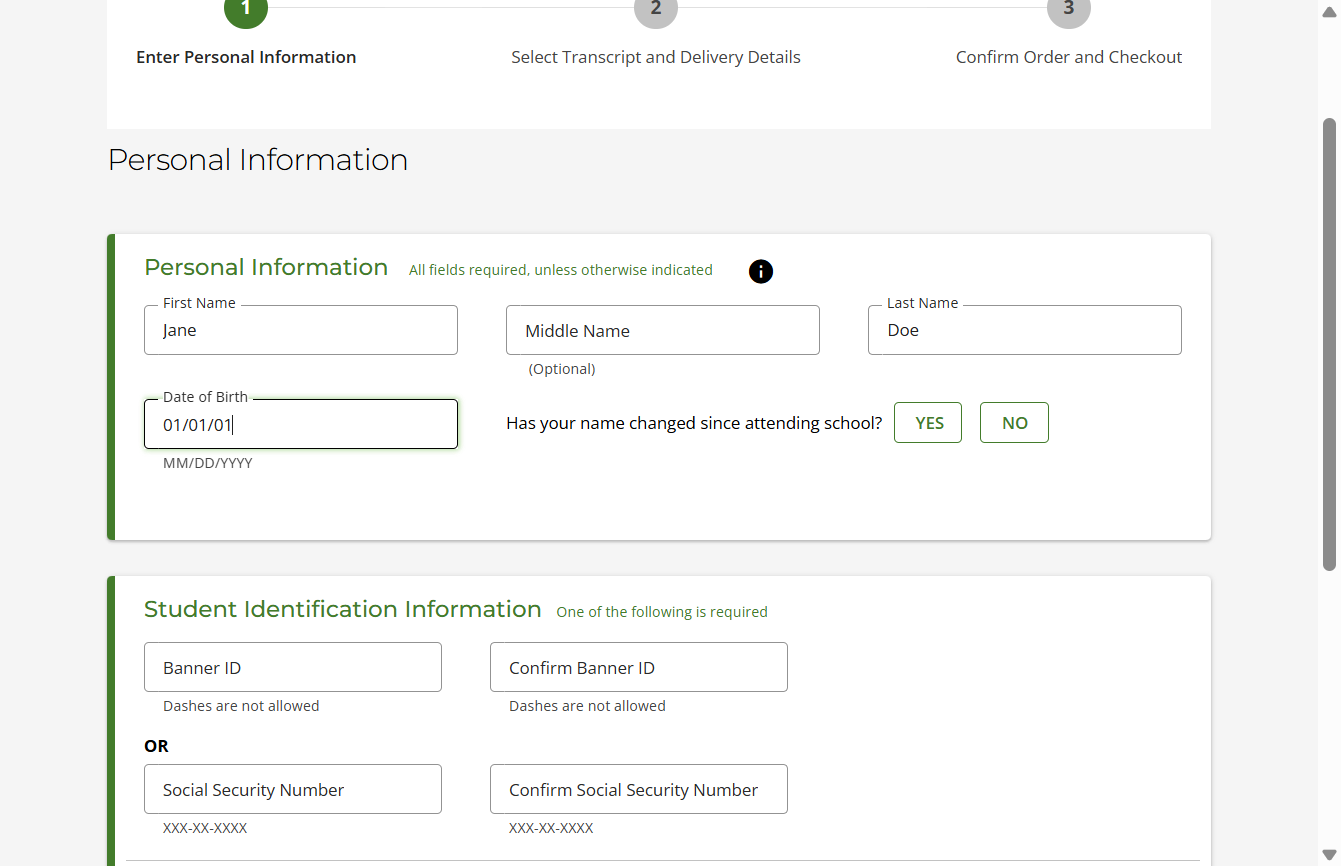Click the Date of Birth input field

tap(301, 424)
